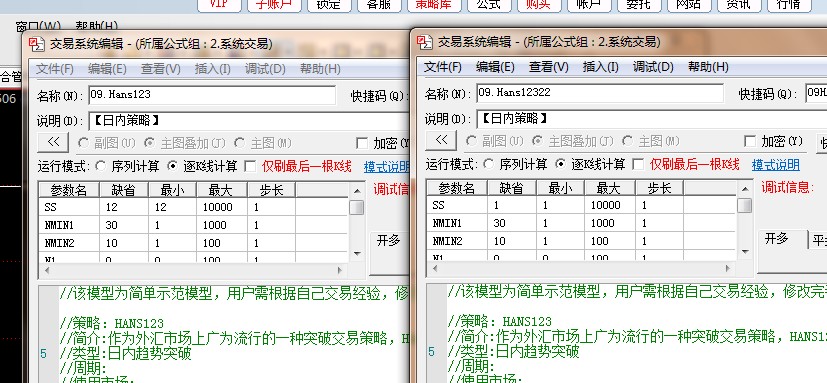Open 查看(V) menu in Hans12322 window
This screenshot has width=827, height=383.
click(549, 67)
